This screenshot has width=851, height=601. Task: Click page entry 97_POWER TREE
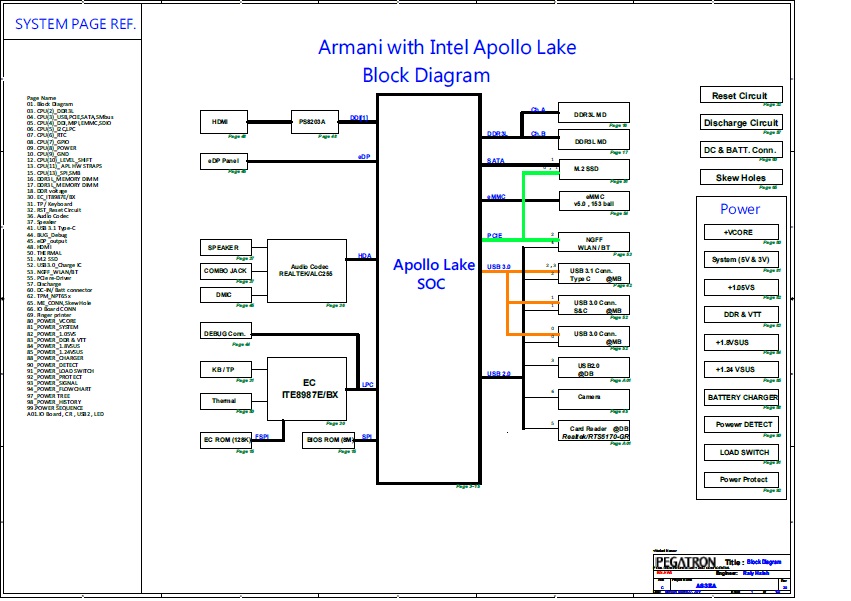[48, 396]
